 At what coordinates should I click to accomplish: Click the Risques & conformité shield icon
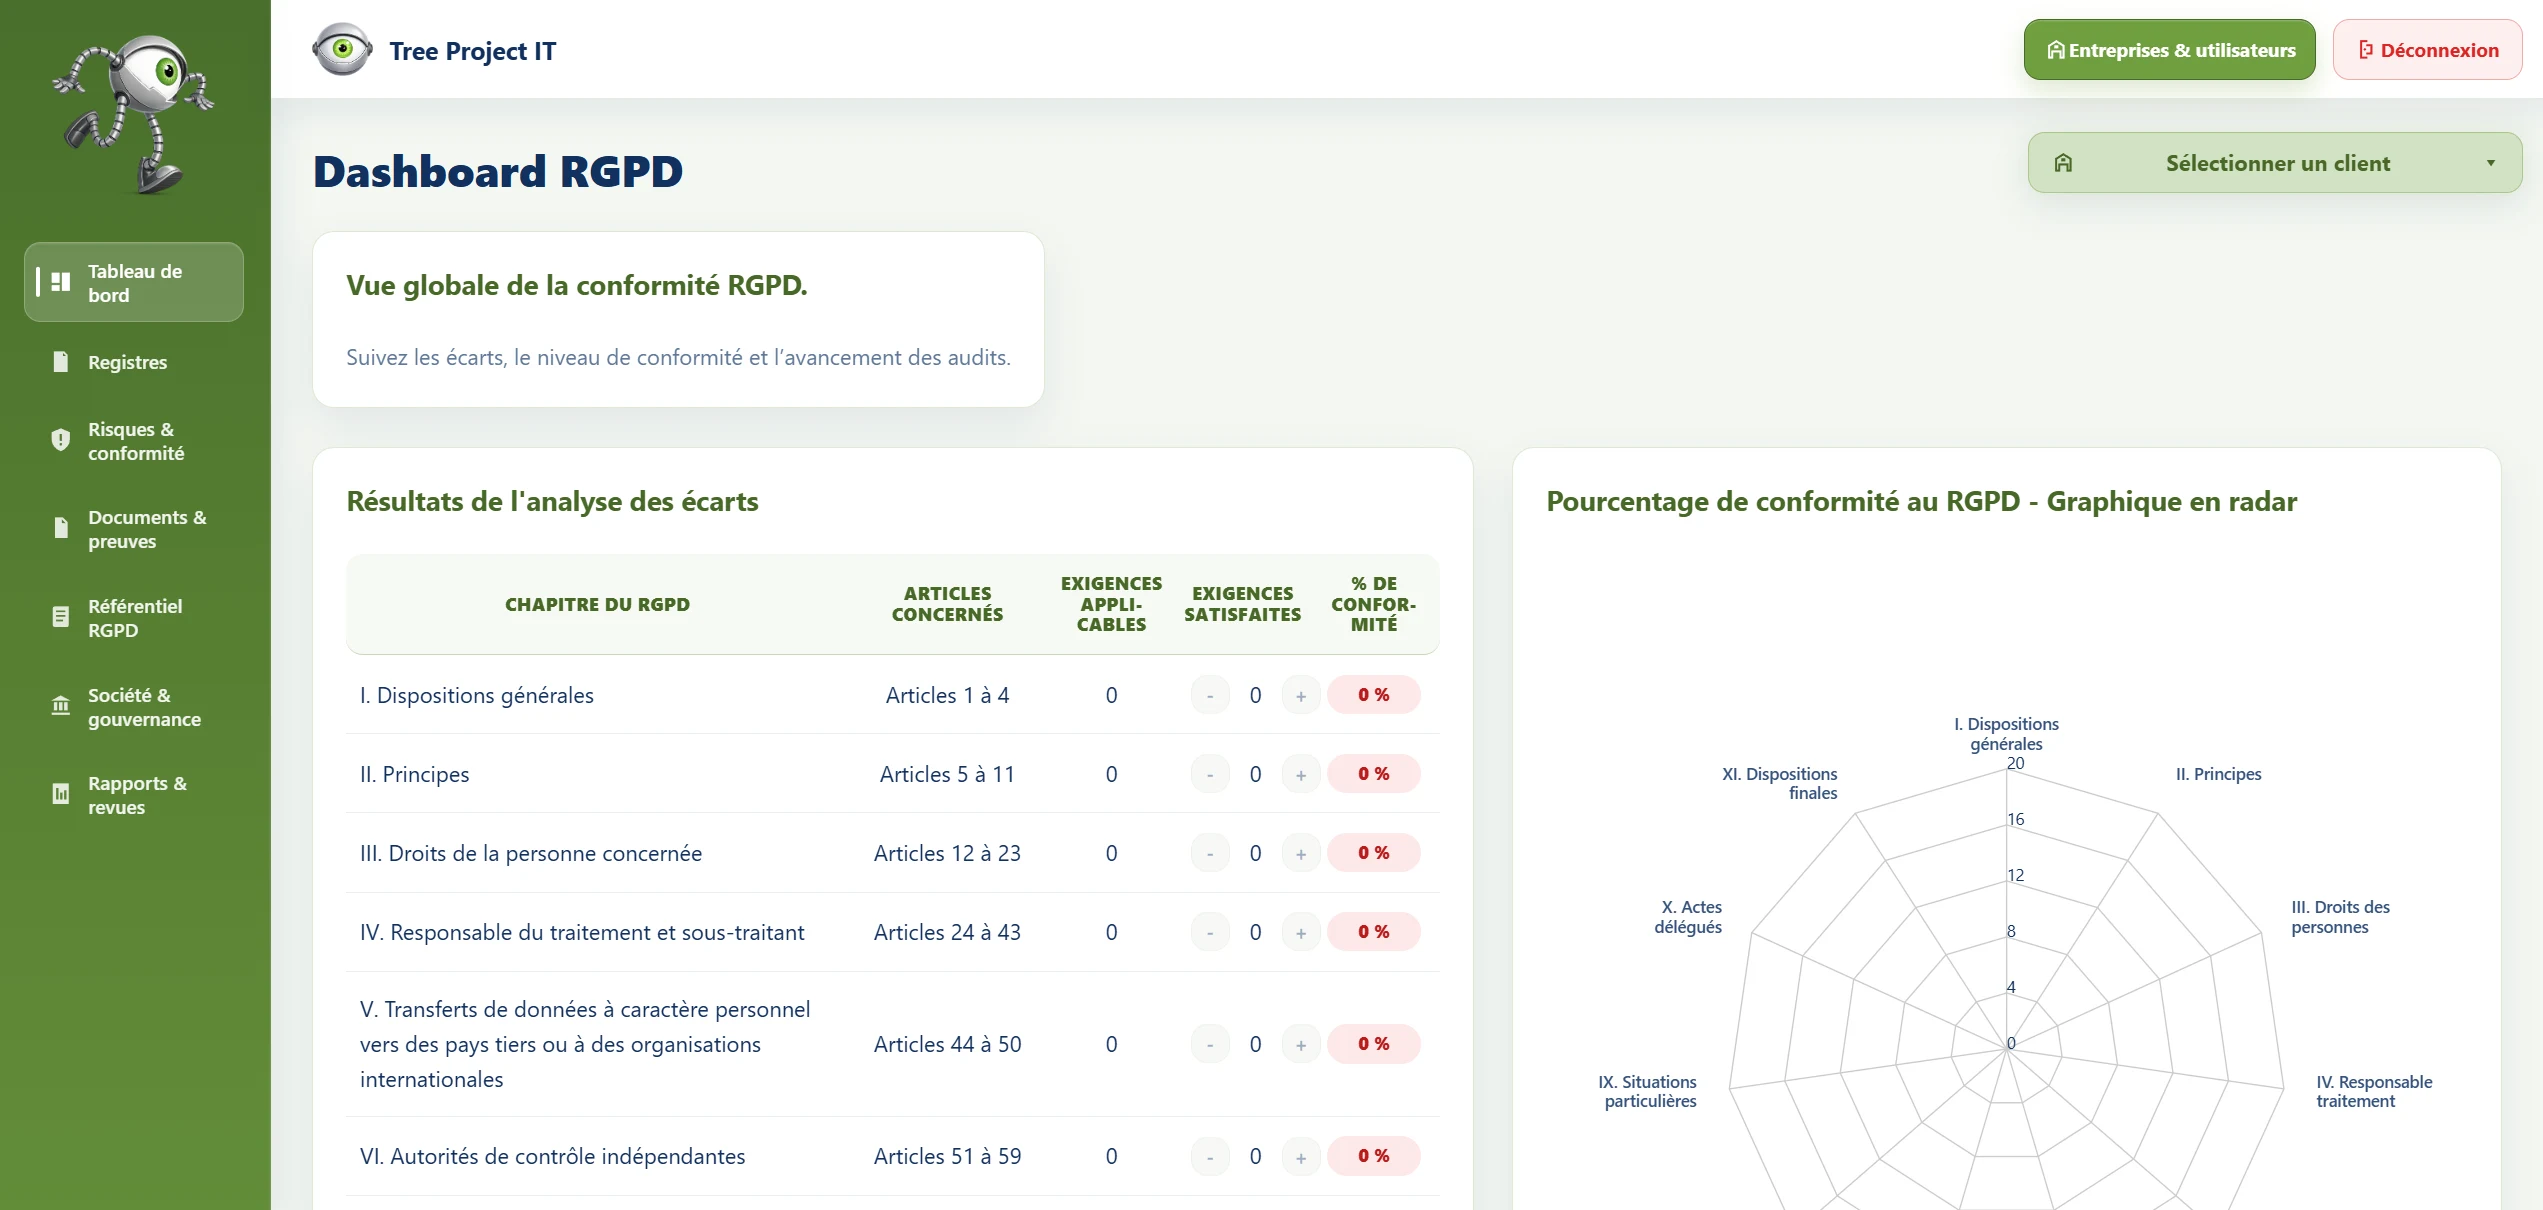pos(61,440)
